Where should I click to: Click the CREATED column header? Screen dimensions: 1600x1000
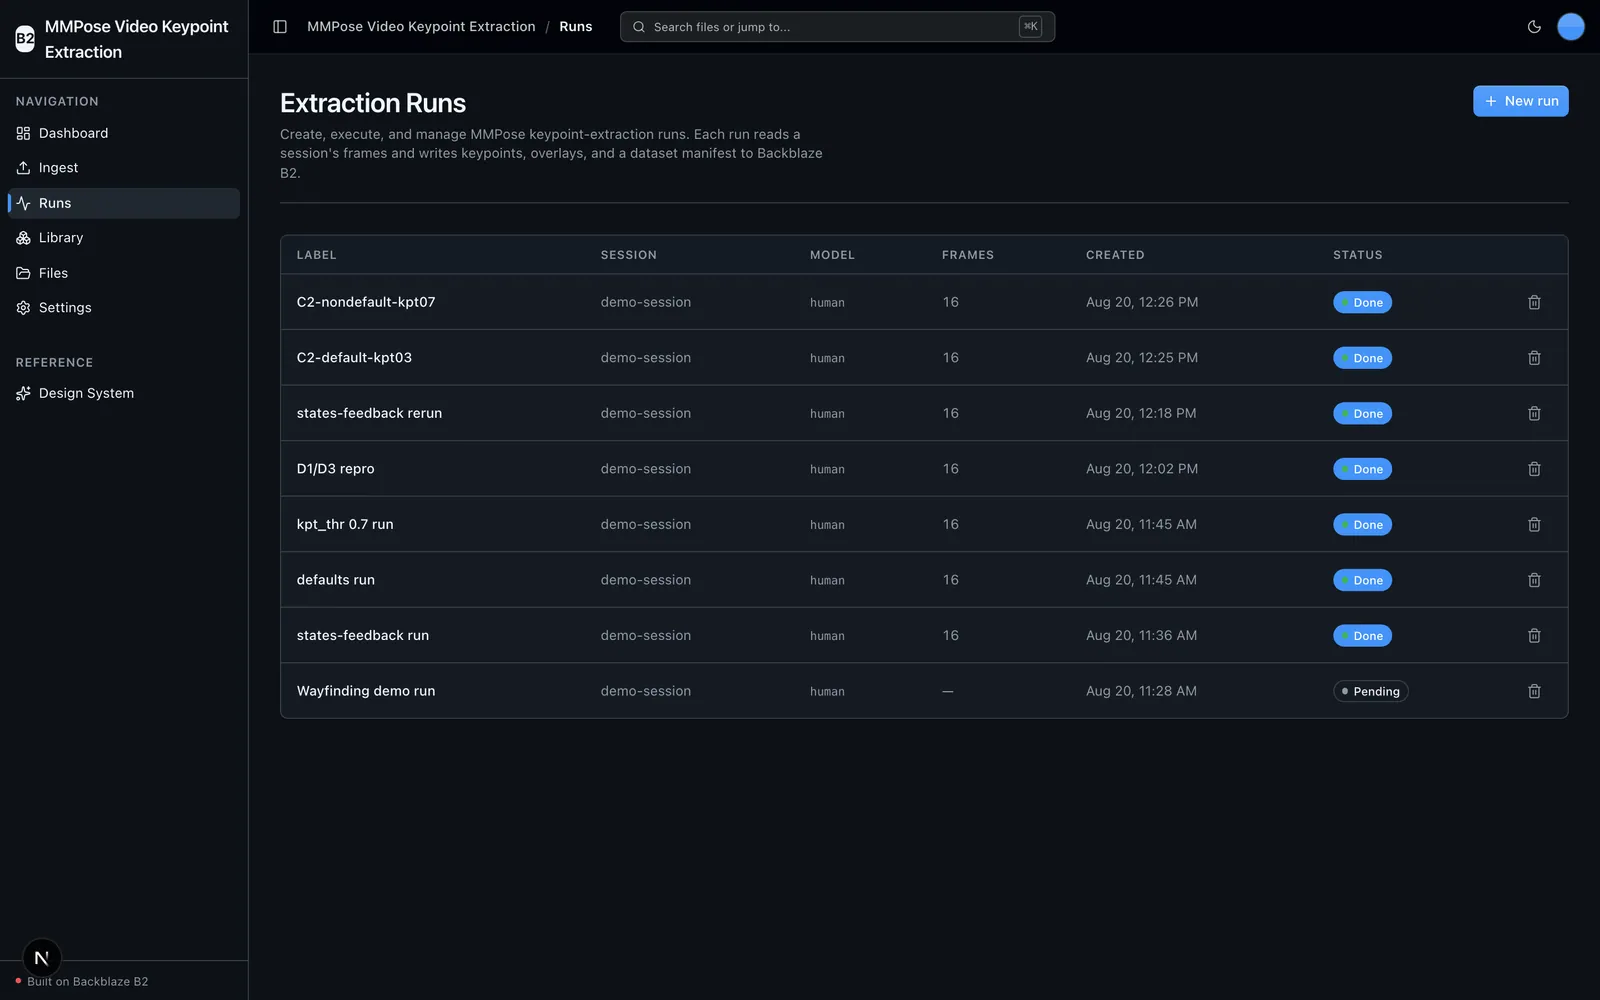1115,255
